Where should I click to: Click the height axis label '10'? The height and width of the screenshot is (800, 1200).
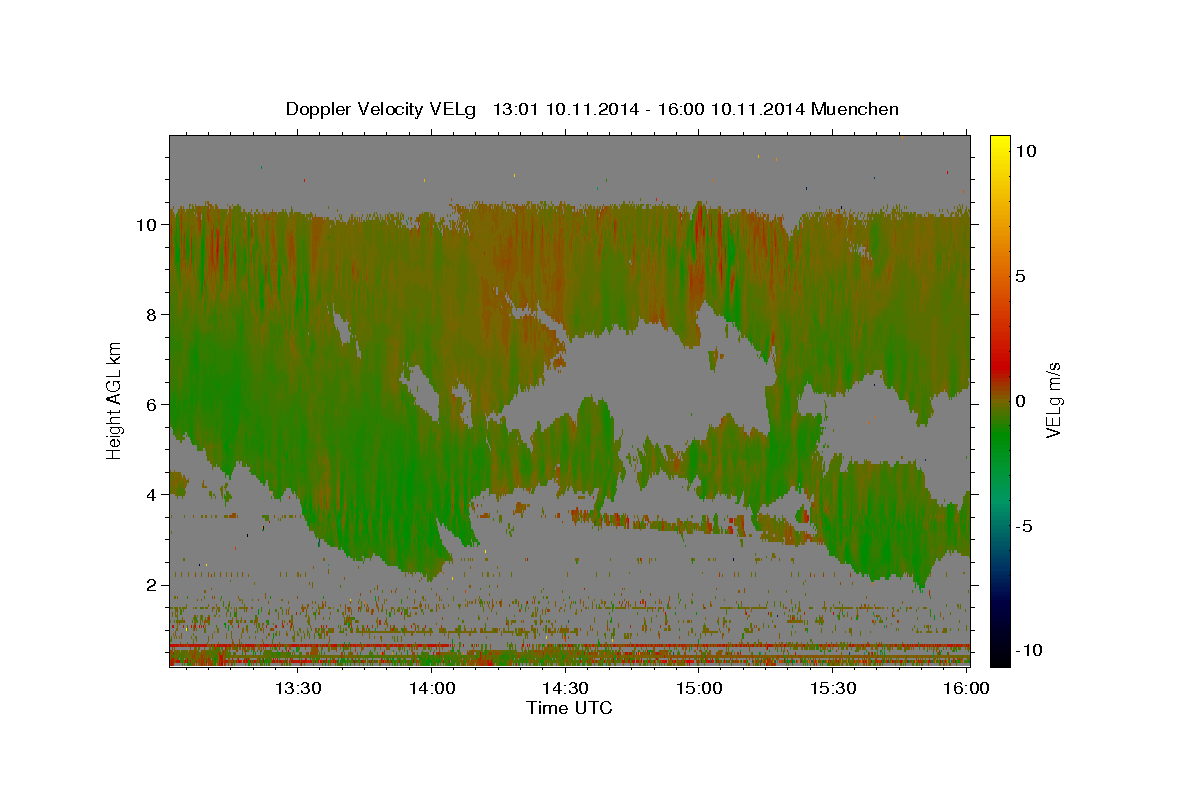[146, 225]
